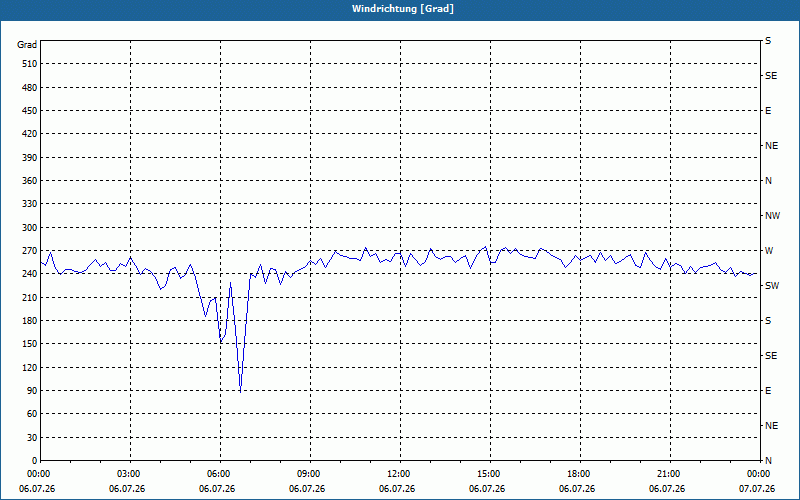The image size is (800, 500).
Task: Click the W compass label on the right axis
Action: click(x=769, y=251)
